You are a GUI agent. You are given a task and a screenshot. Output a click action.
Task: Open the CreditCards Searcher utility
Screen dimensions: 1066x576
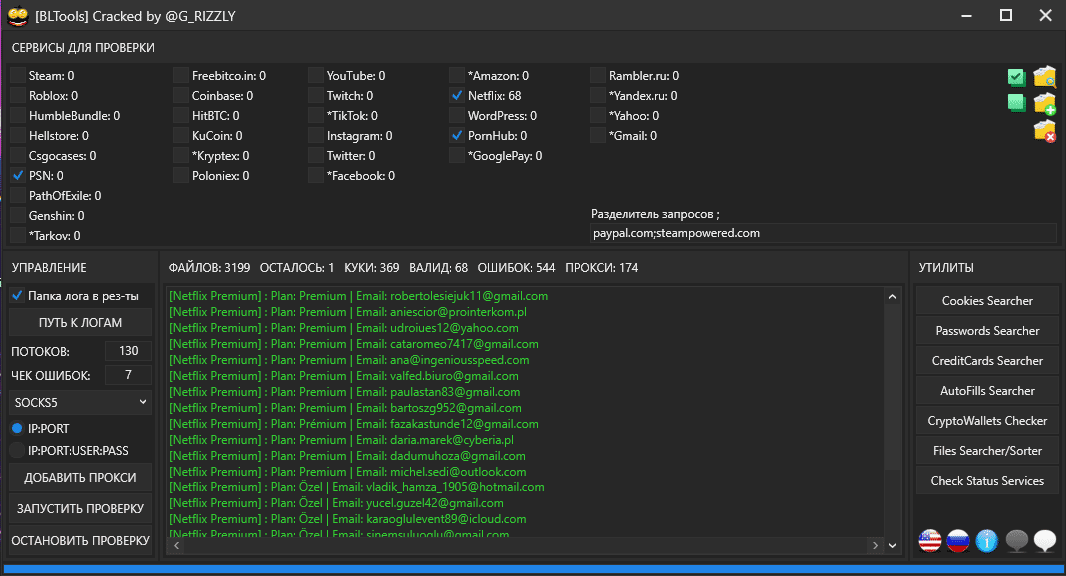(x=987, y=360)
